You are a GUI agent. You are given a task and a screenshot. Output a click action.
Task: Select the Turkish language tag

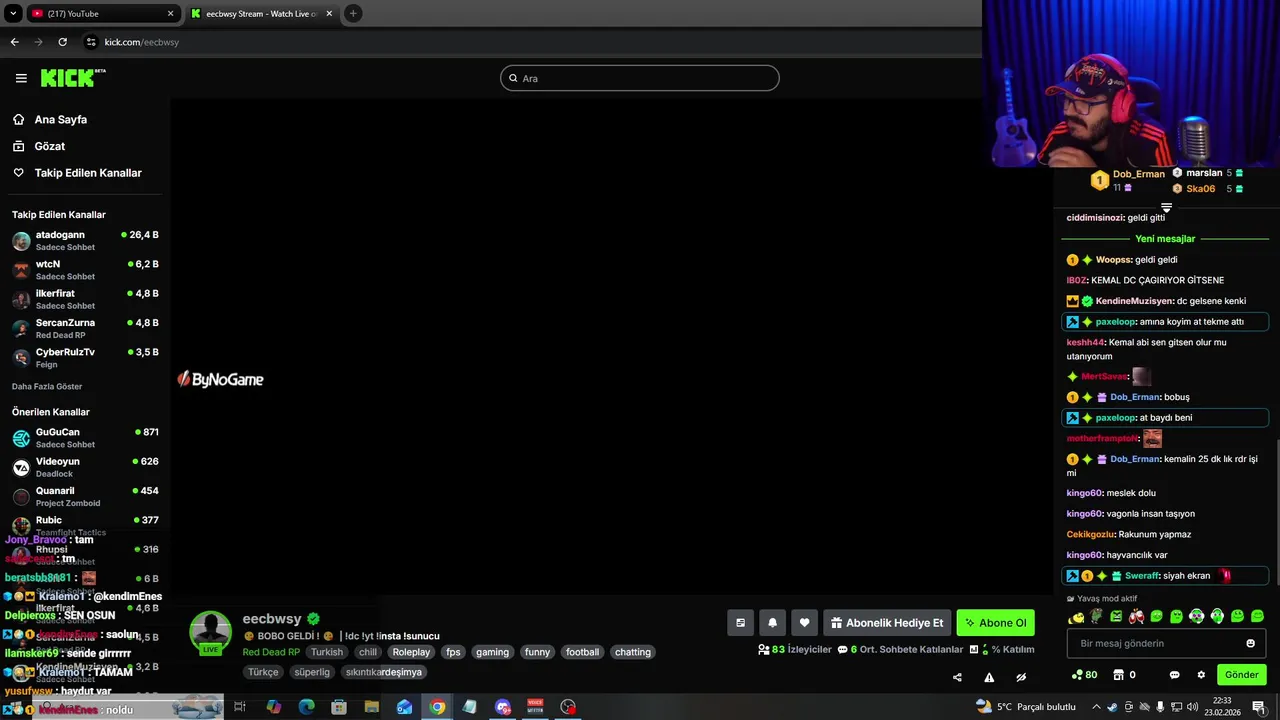click(326, 652)
